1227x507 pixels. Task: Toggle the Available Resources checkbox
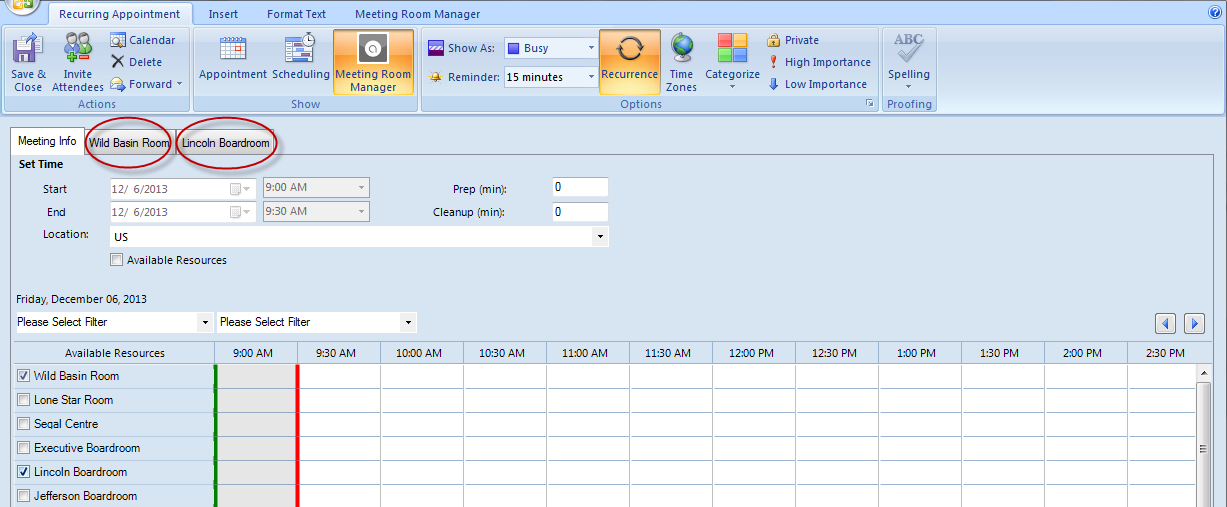tap(117, 260)
